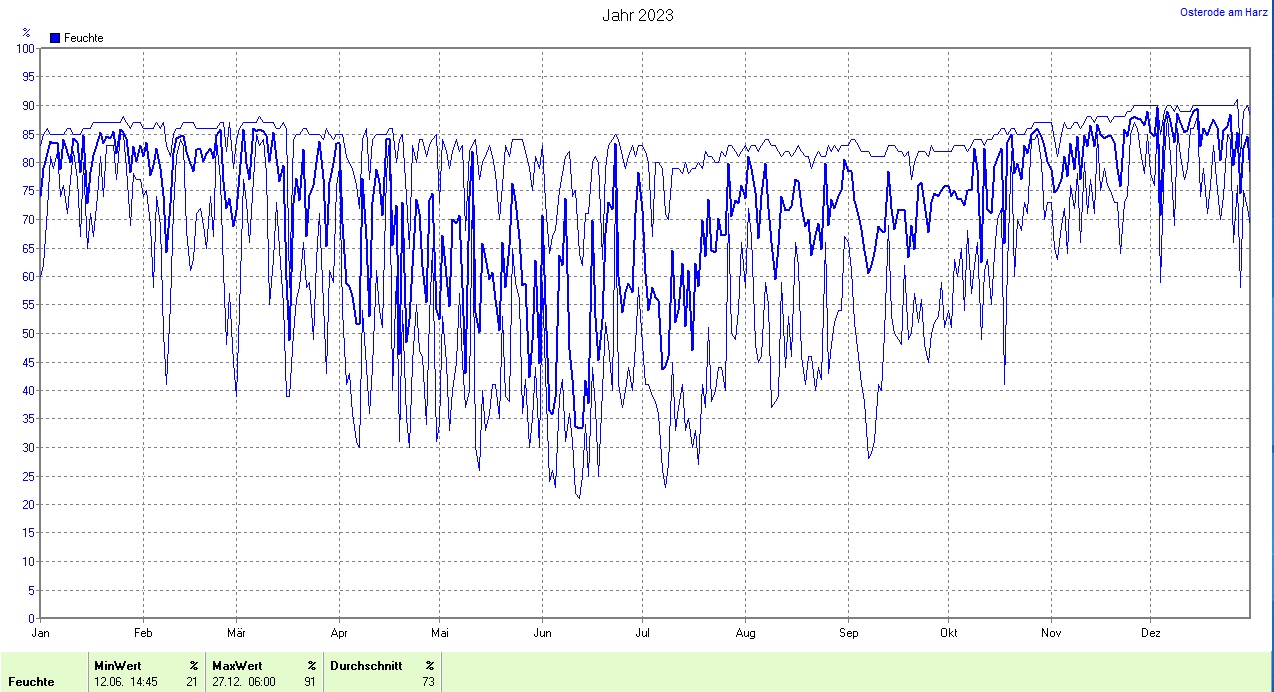The height and width of the screenshot is (692, 1274).
Task: Click the Jahr 2023 chart title
Action: (x=637, y=15)
